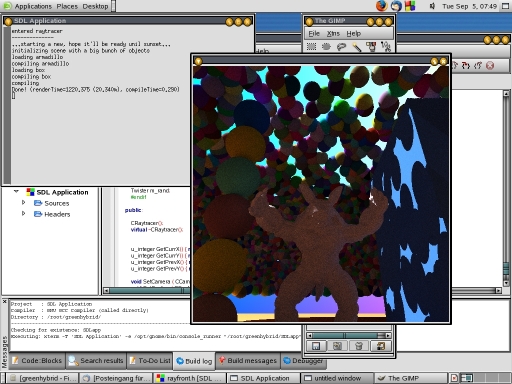Click the save icon at GIMP dialog bottom

[x=316, y=346]
